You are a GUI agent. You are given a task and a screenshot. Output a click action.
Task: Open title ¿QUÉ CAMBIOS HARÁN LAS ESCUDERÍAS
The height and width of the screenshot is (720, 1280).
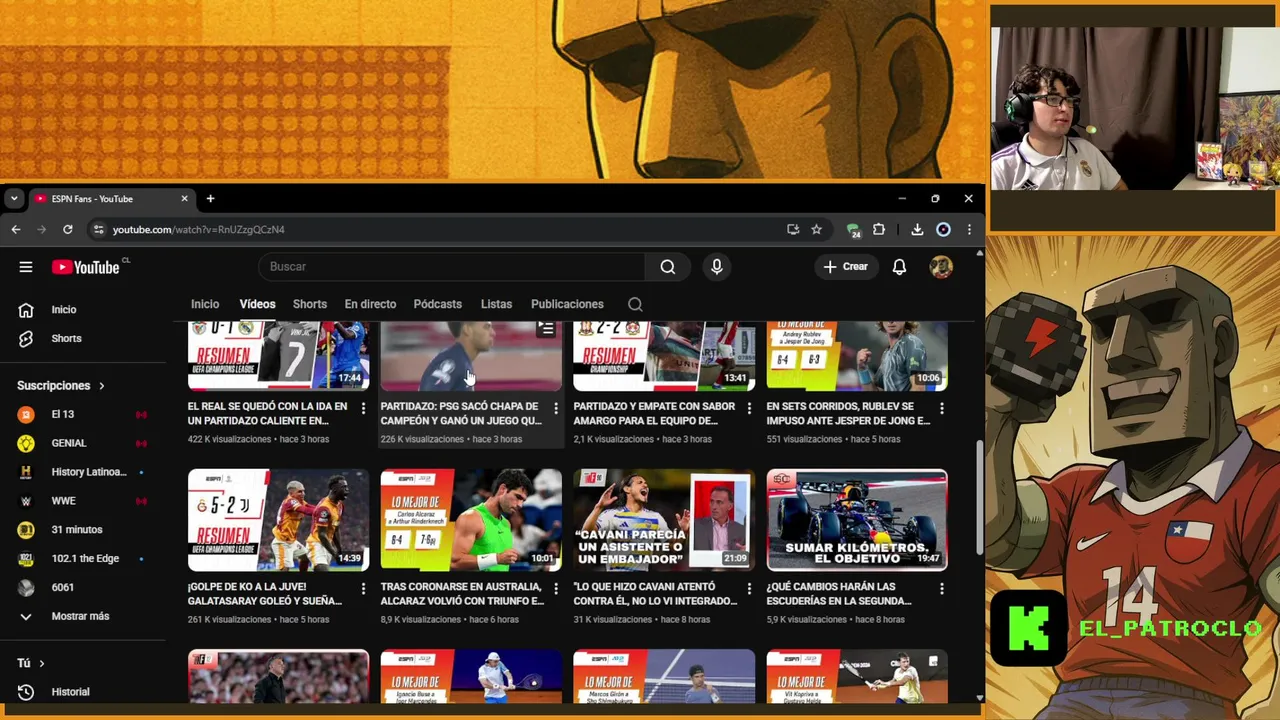click(839, 594)
